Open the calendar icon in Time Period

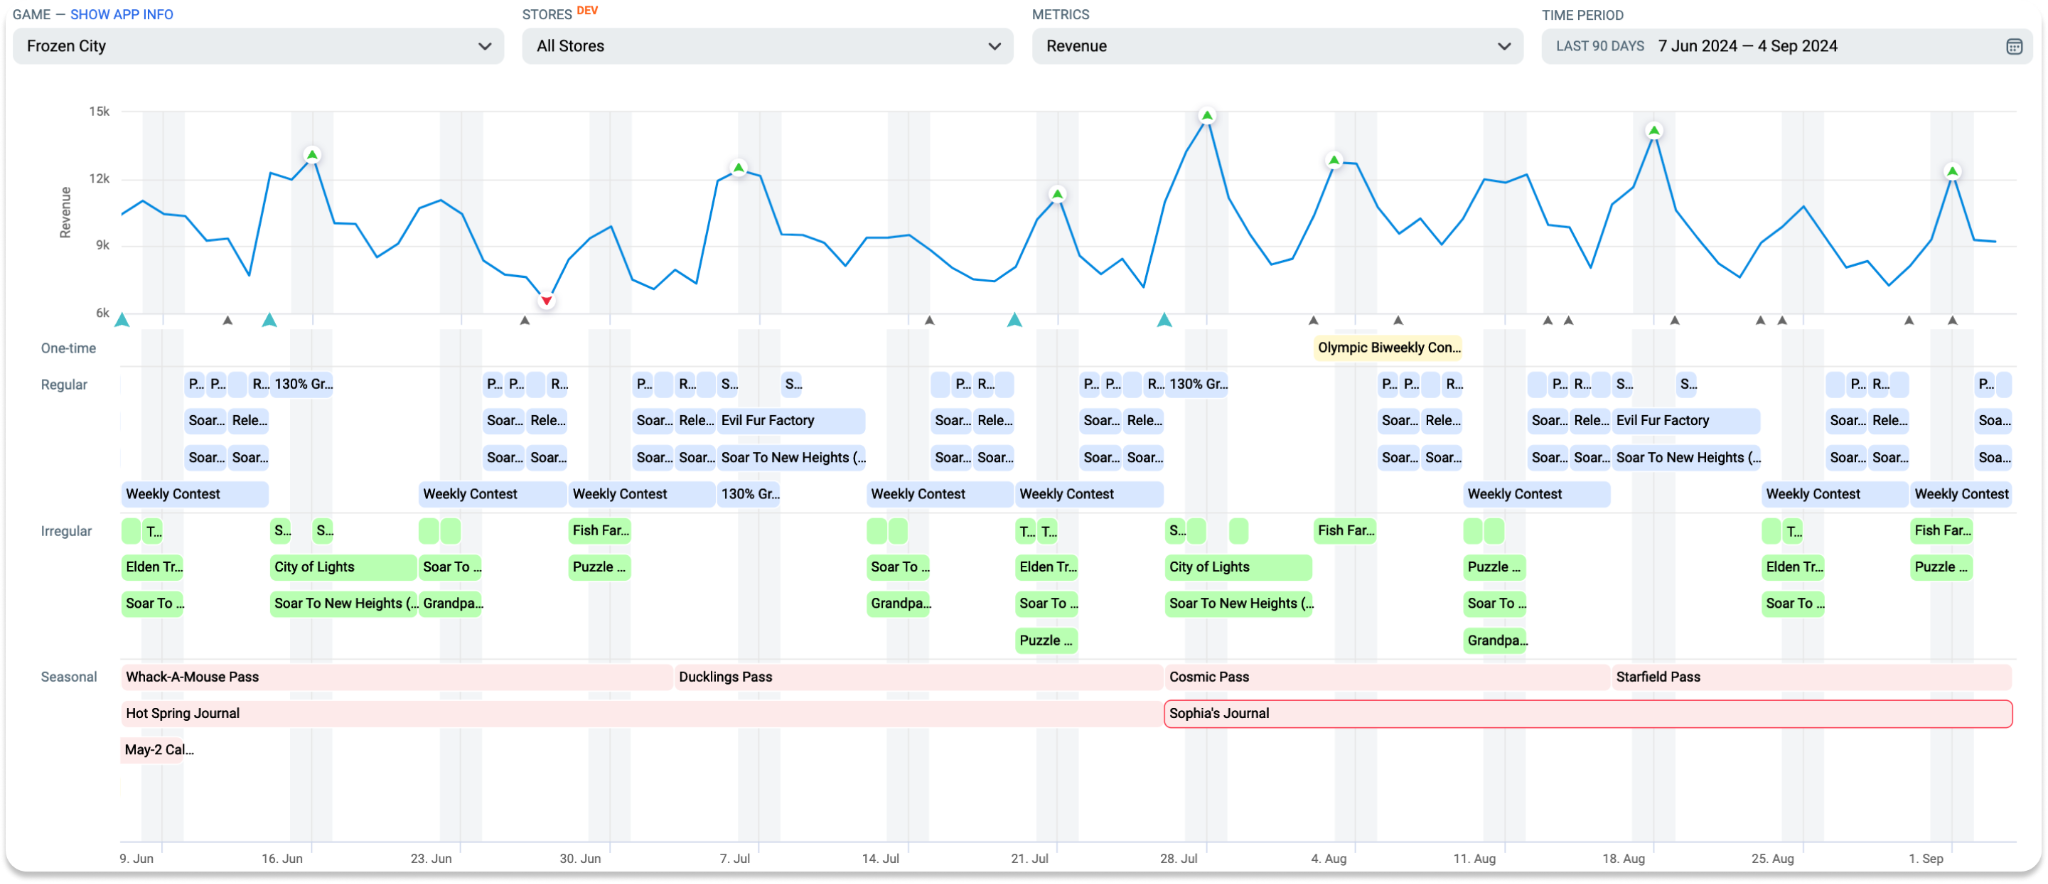(2014, 46)
